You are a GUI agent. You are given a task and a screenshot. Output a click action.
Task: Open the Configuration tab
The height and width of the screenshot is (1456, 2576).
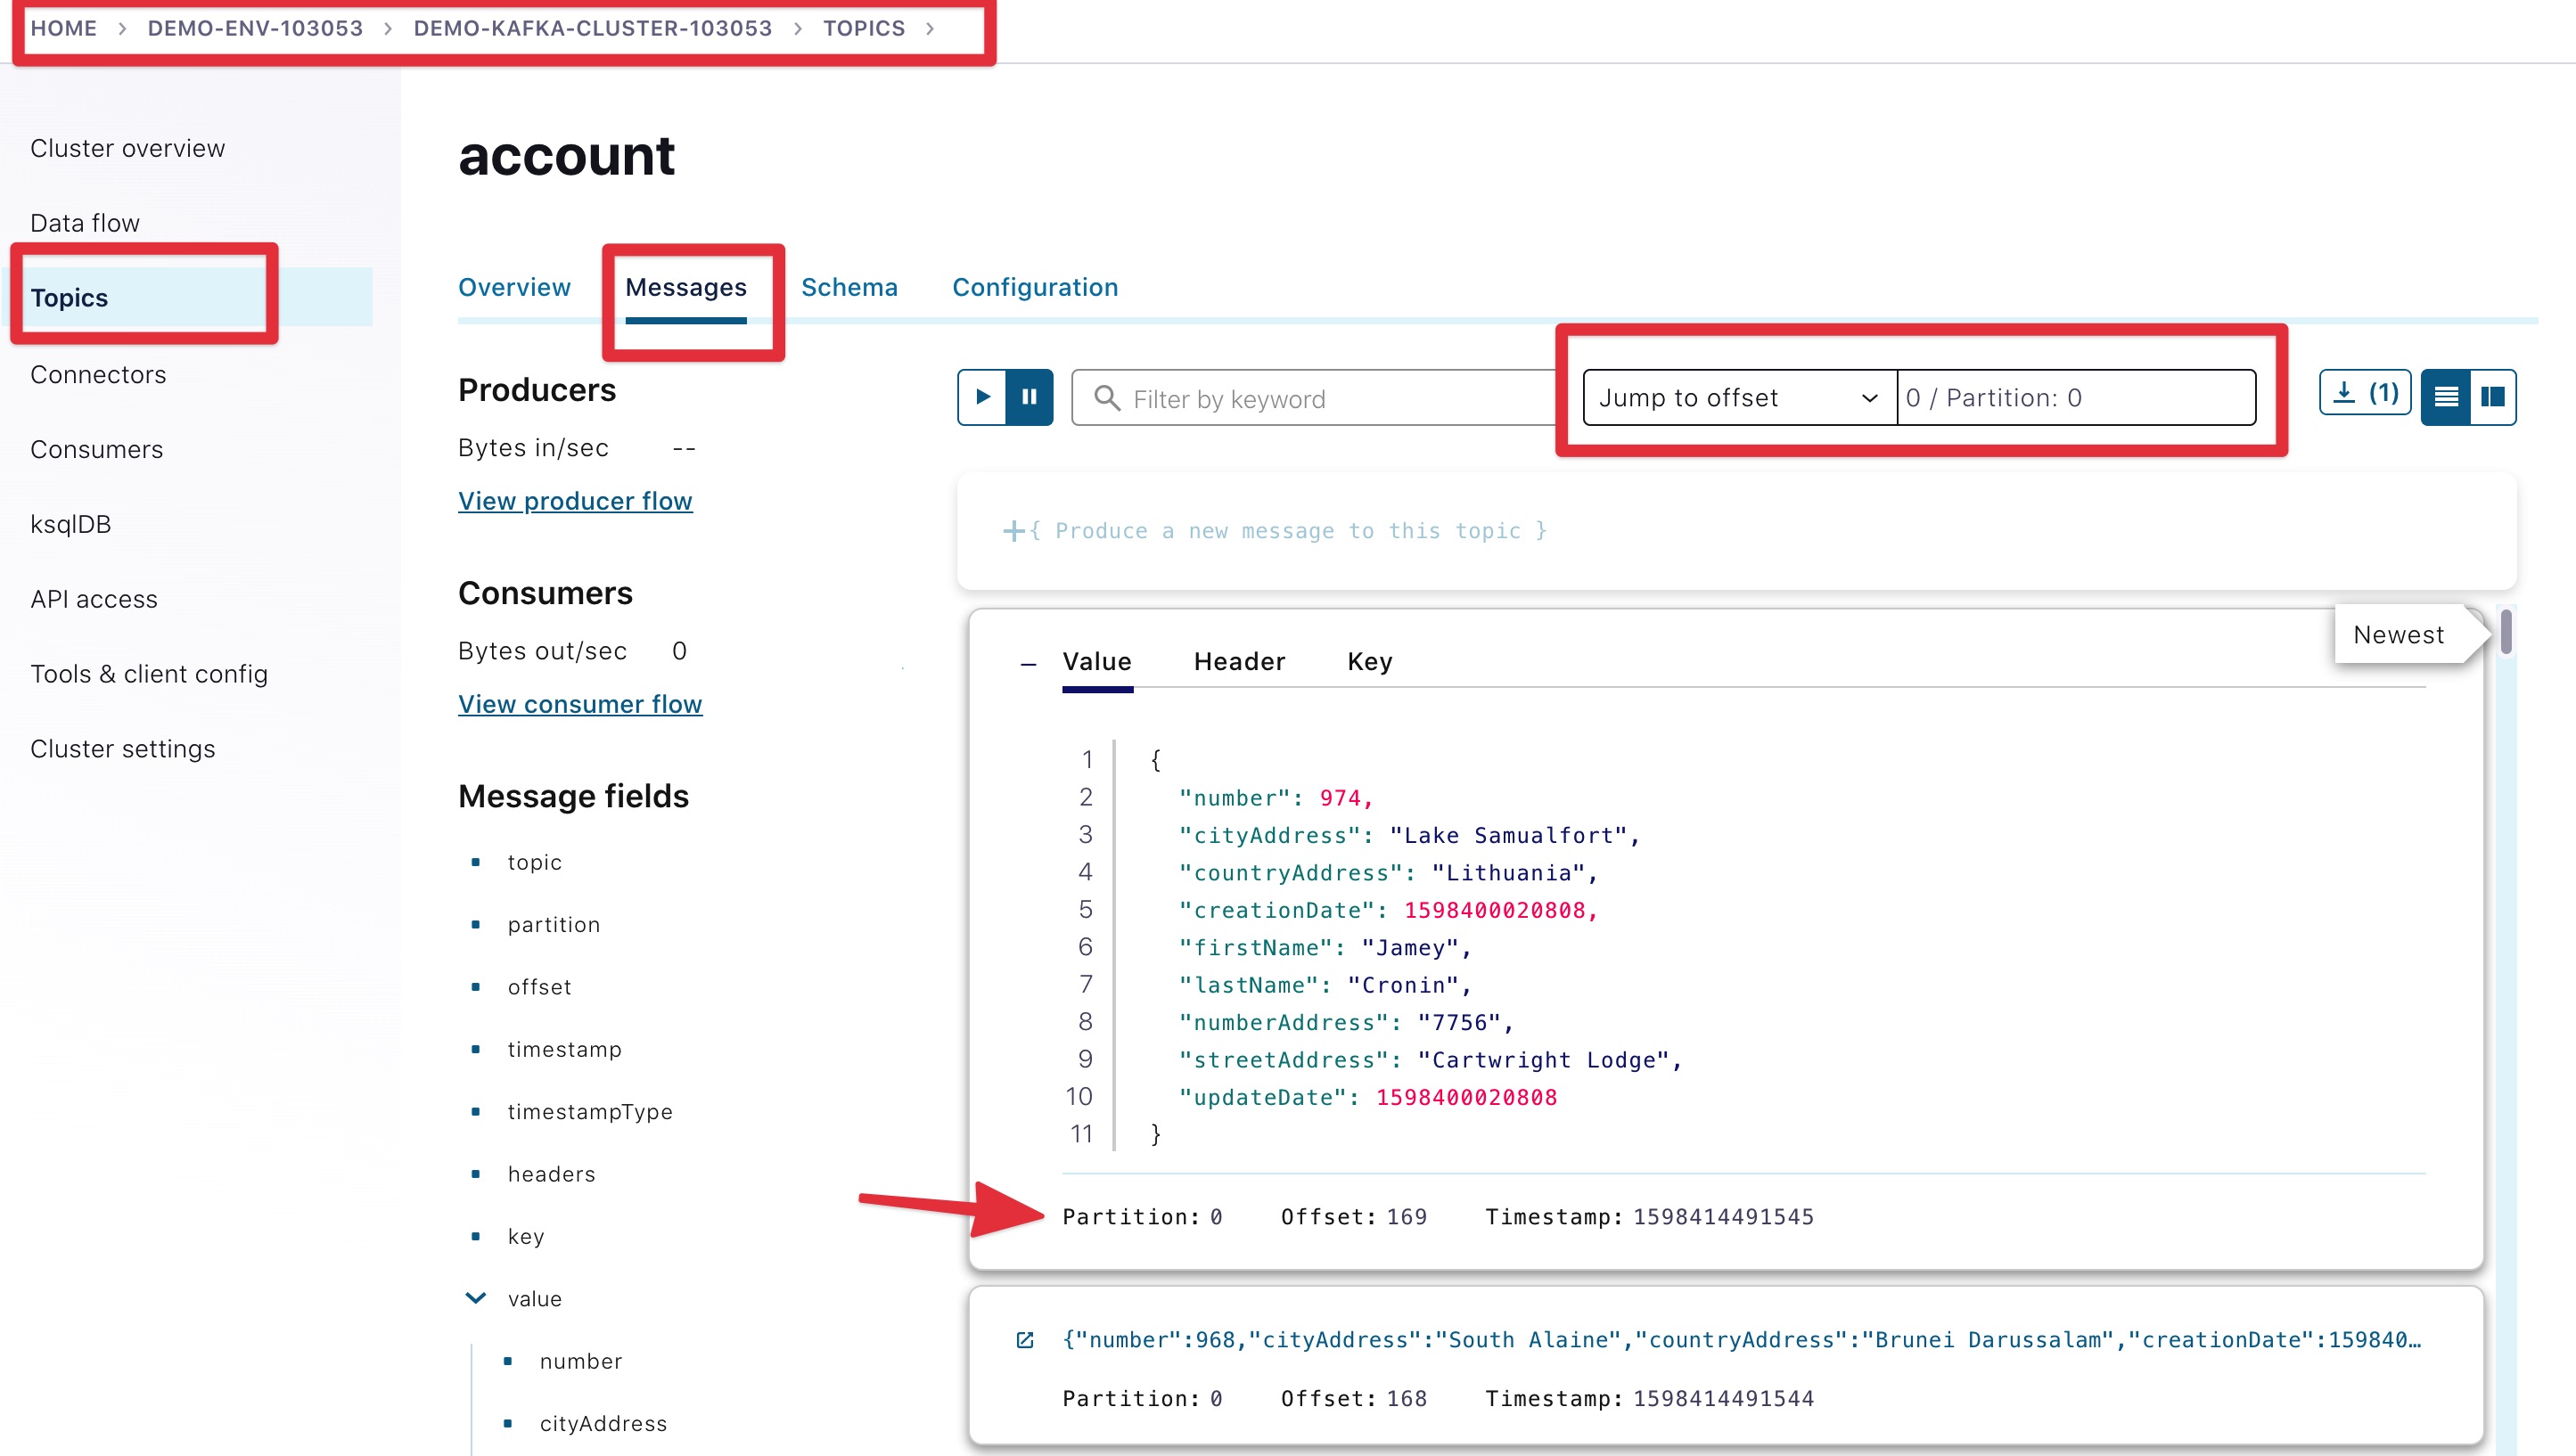1034,287
